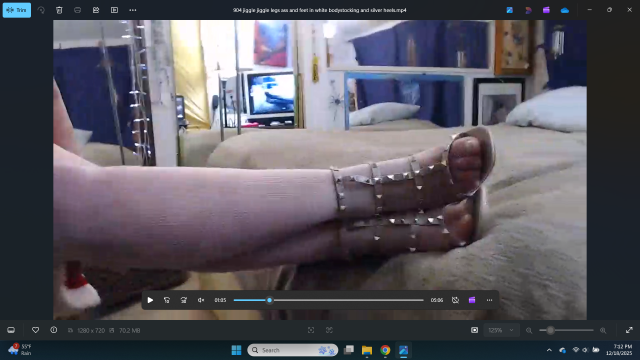
Task: Click the volume icon in the system tray
Action: click(585, 350)
